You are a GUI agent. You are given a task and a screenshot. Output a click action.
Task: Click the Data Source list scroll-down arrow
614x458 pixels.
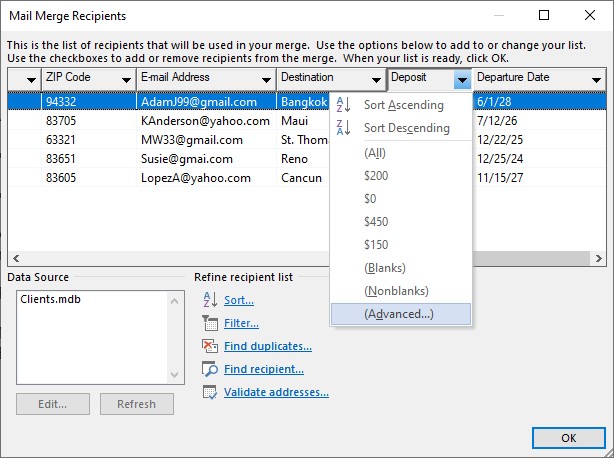pyautogui.click(x=175, y=375)
